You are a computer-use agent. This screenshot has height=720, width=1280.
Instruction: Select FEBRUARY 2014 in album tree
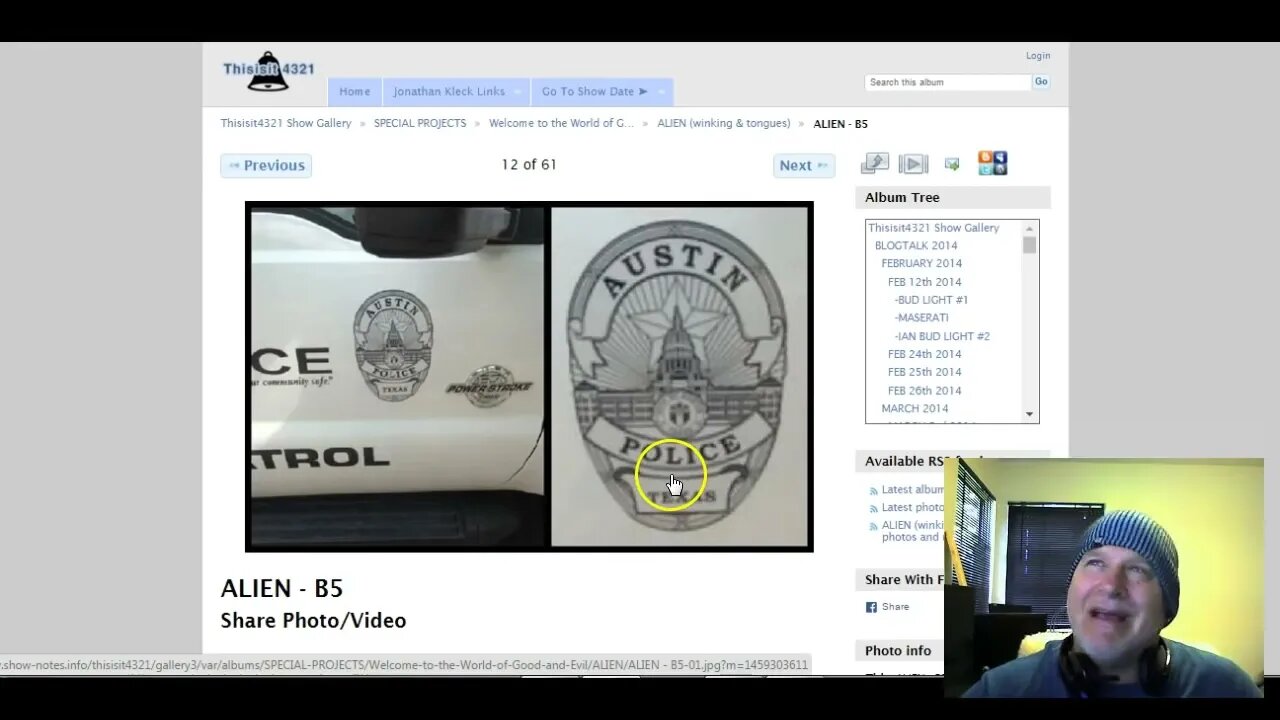[x=921, y=264]
